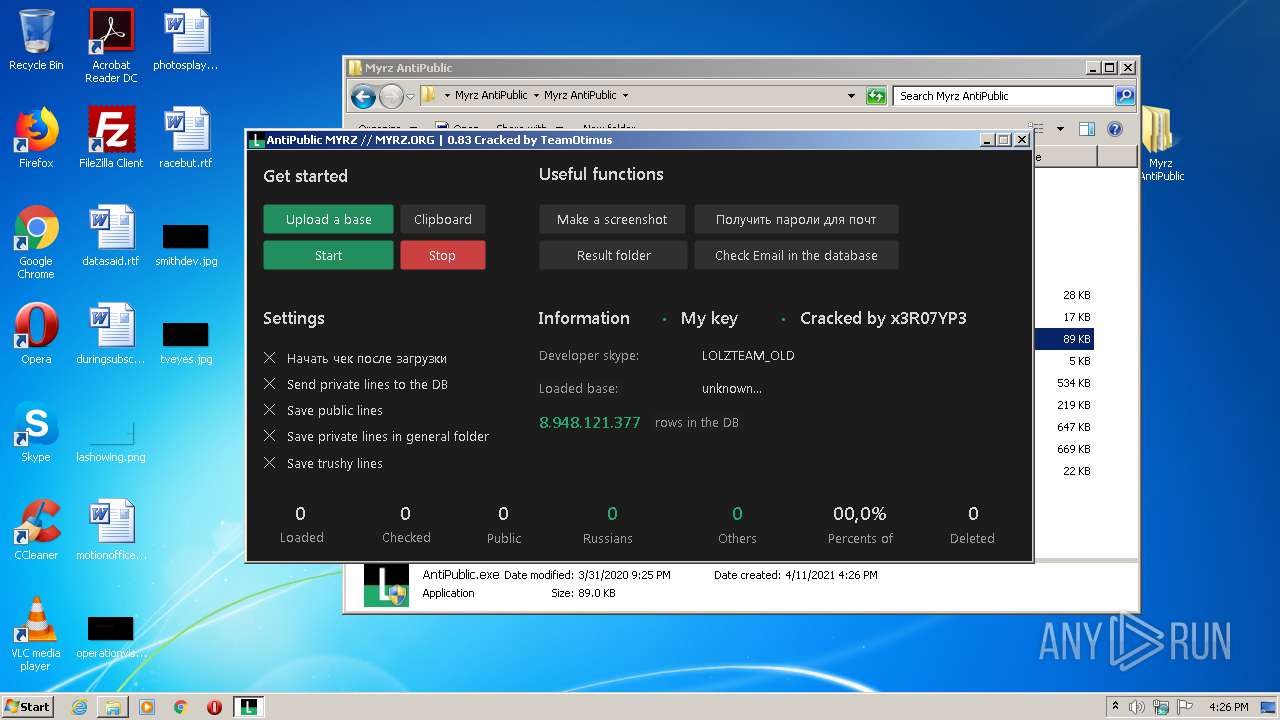The image size is (1280, 720).
Task: Switch to AntiPublic taskbar button
Action: pyautogui.click(x=249, y=707)
